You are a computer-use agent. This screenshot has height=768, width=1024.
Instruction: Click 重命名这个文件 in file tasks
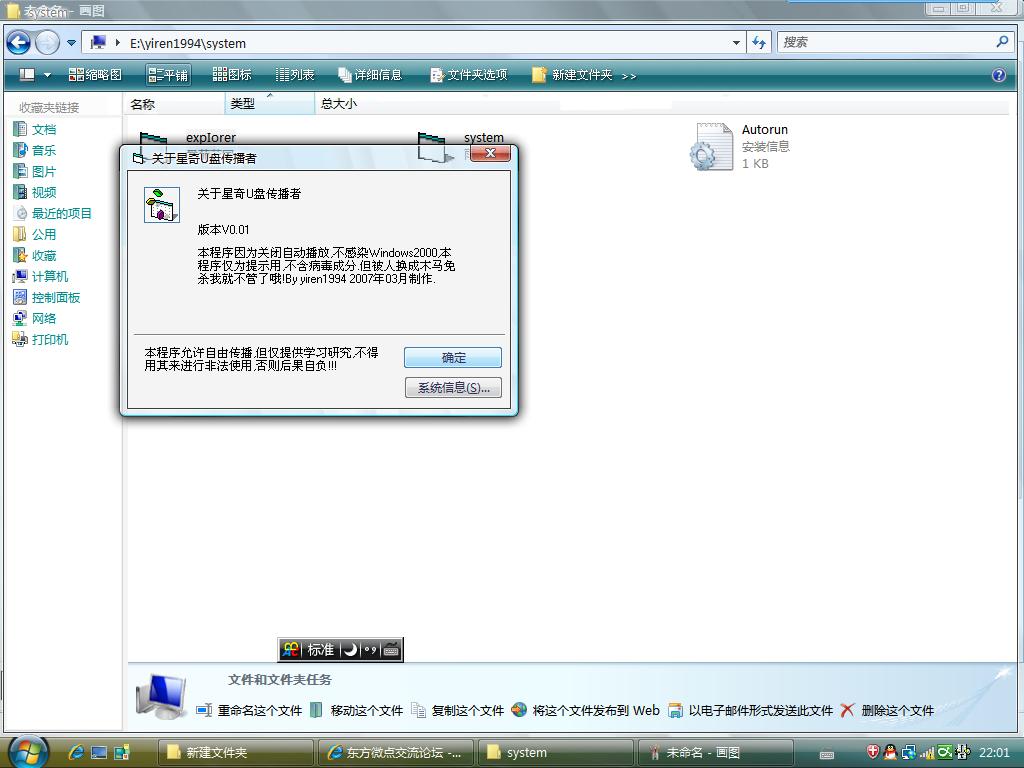[x=249, y=711]
